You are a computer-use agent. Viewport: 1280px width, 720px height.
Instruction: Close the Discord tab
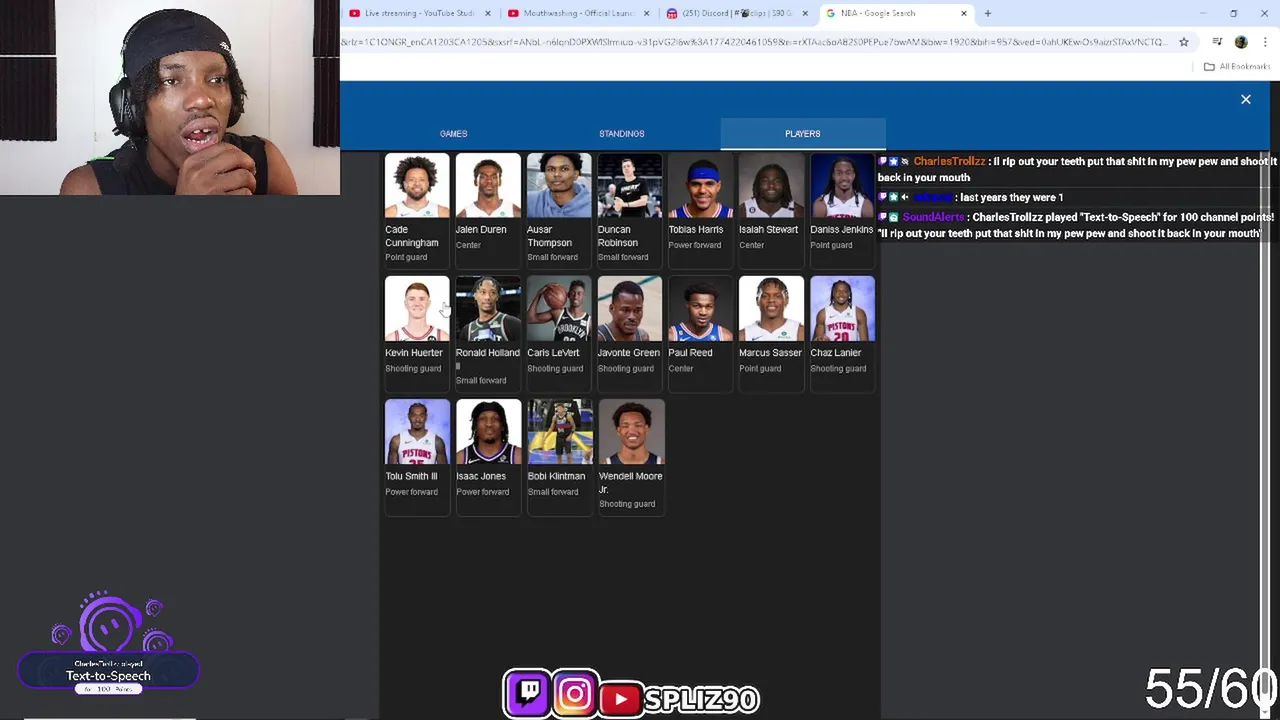(x=805, y=13)
